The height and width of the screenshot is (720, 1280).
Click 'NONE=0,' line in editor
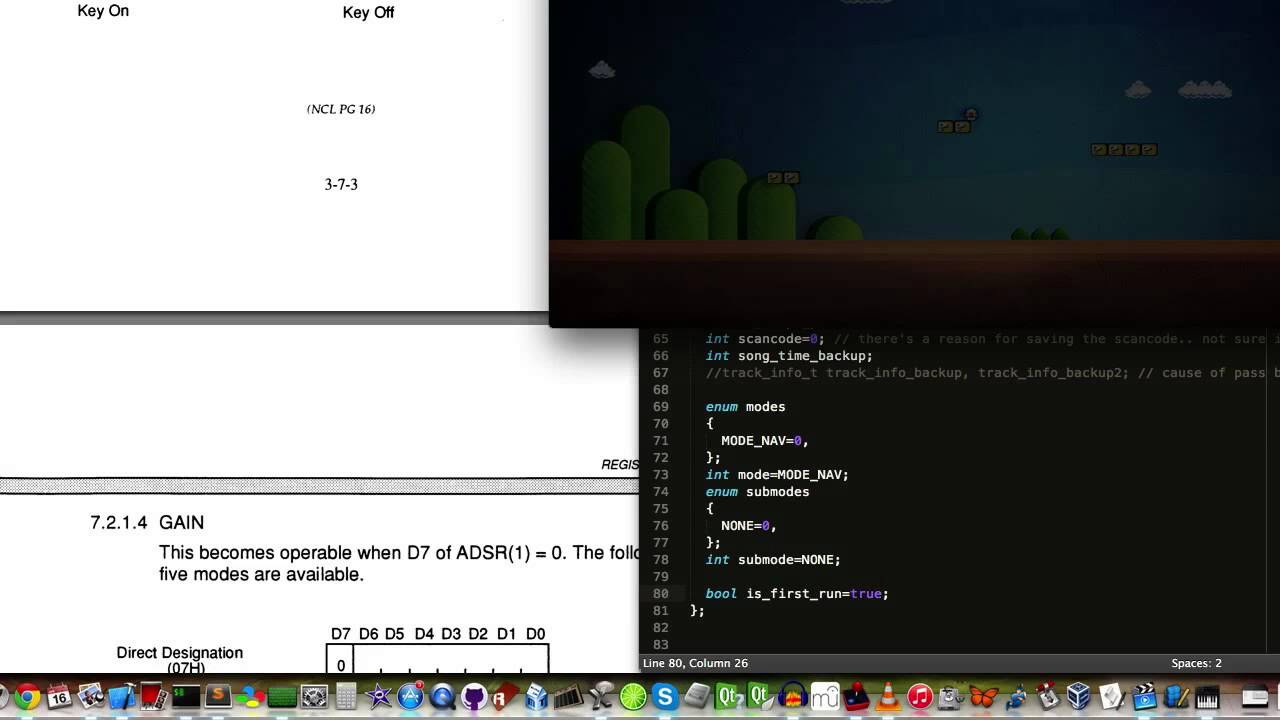(749, 526)
